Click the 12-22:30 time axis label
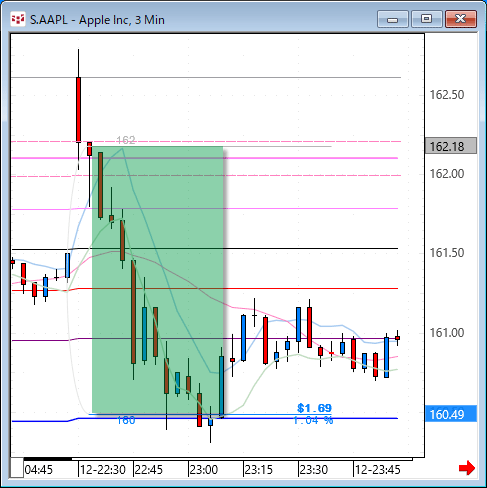 tap(103, 470)
